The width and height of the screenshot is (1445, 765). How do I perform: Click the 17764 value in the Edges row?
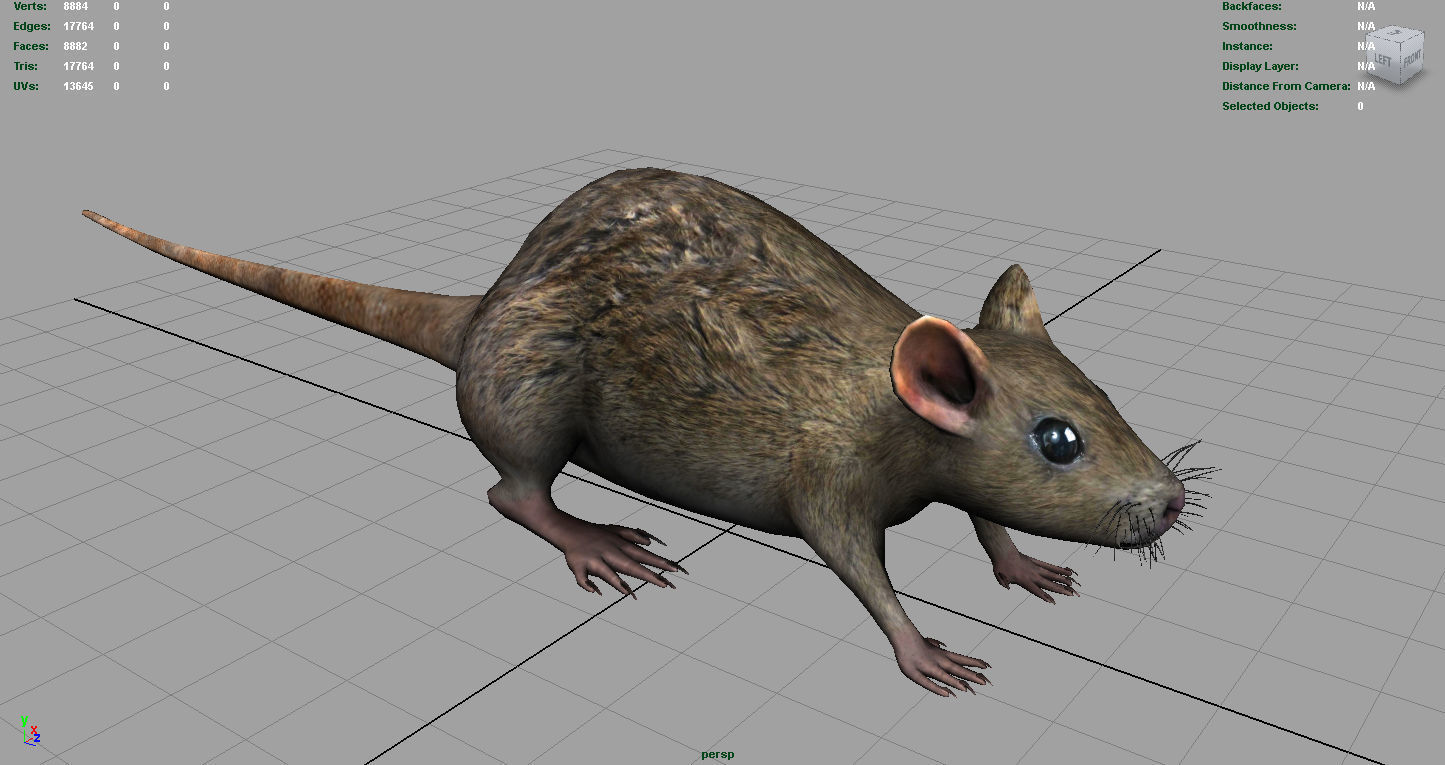(x=79, y=26)
